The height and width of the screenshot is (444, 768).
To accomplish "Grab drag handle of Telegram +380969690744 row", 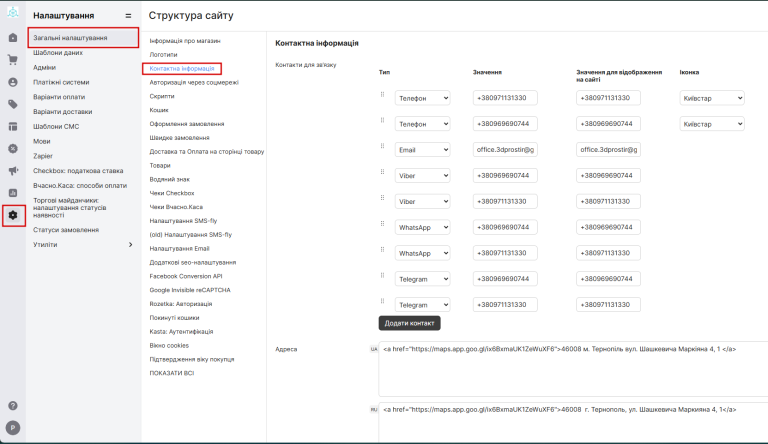I will click(383, 275).
